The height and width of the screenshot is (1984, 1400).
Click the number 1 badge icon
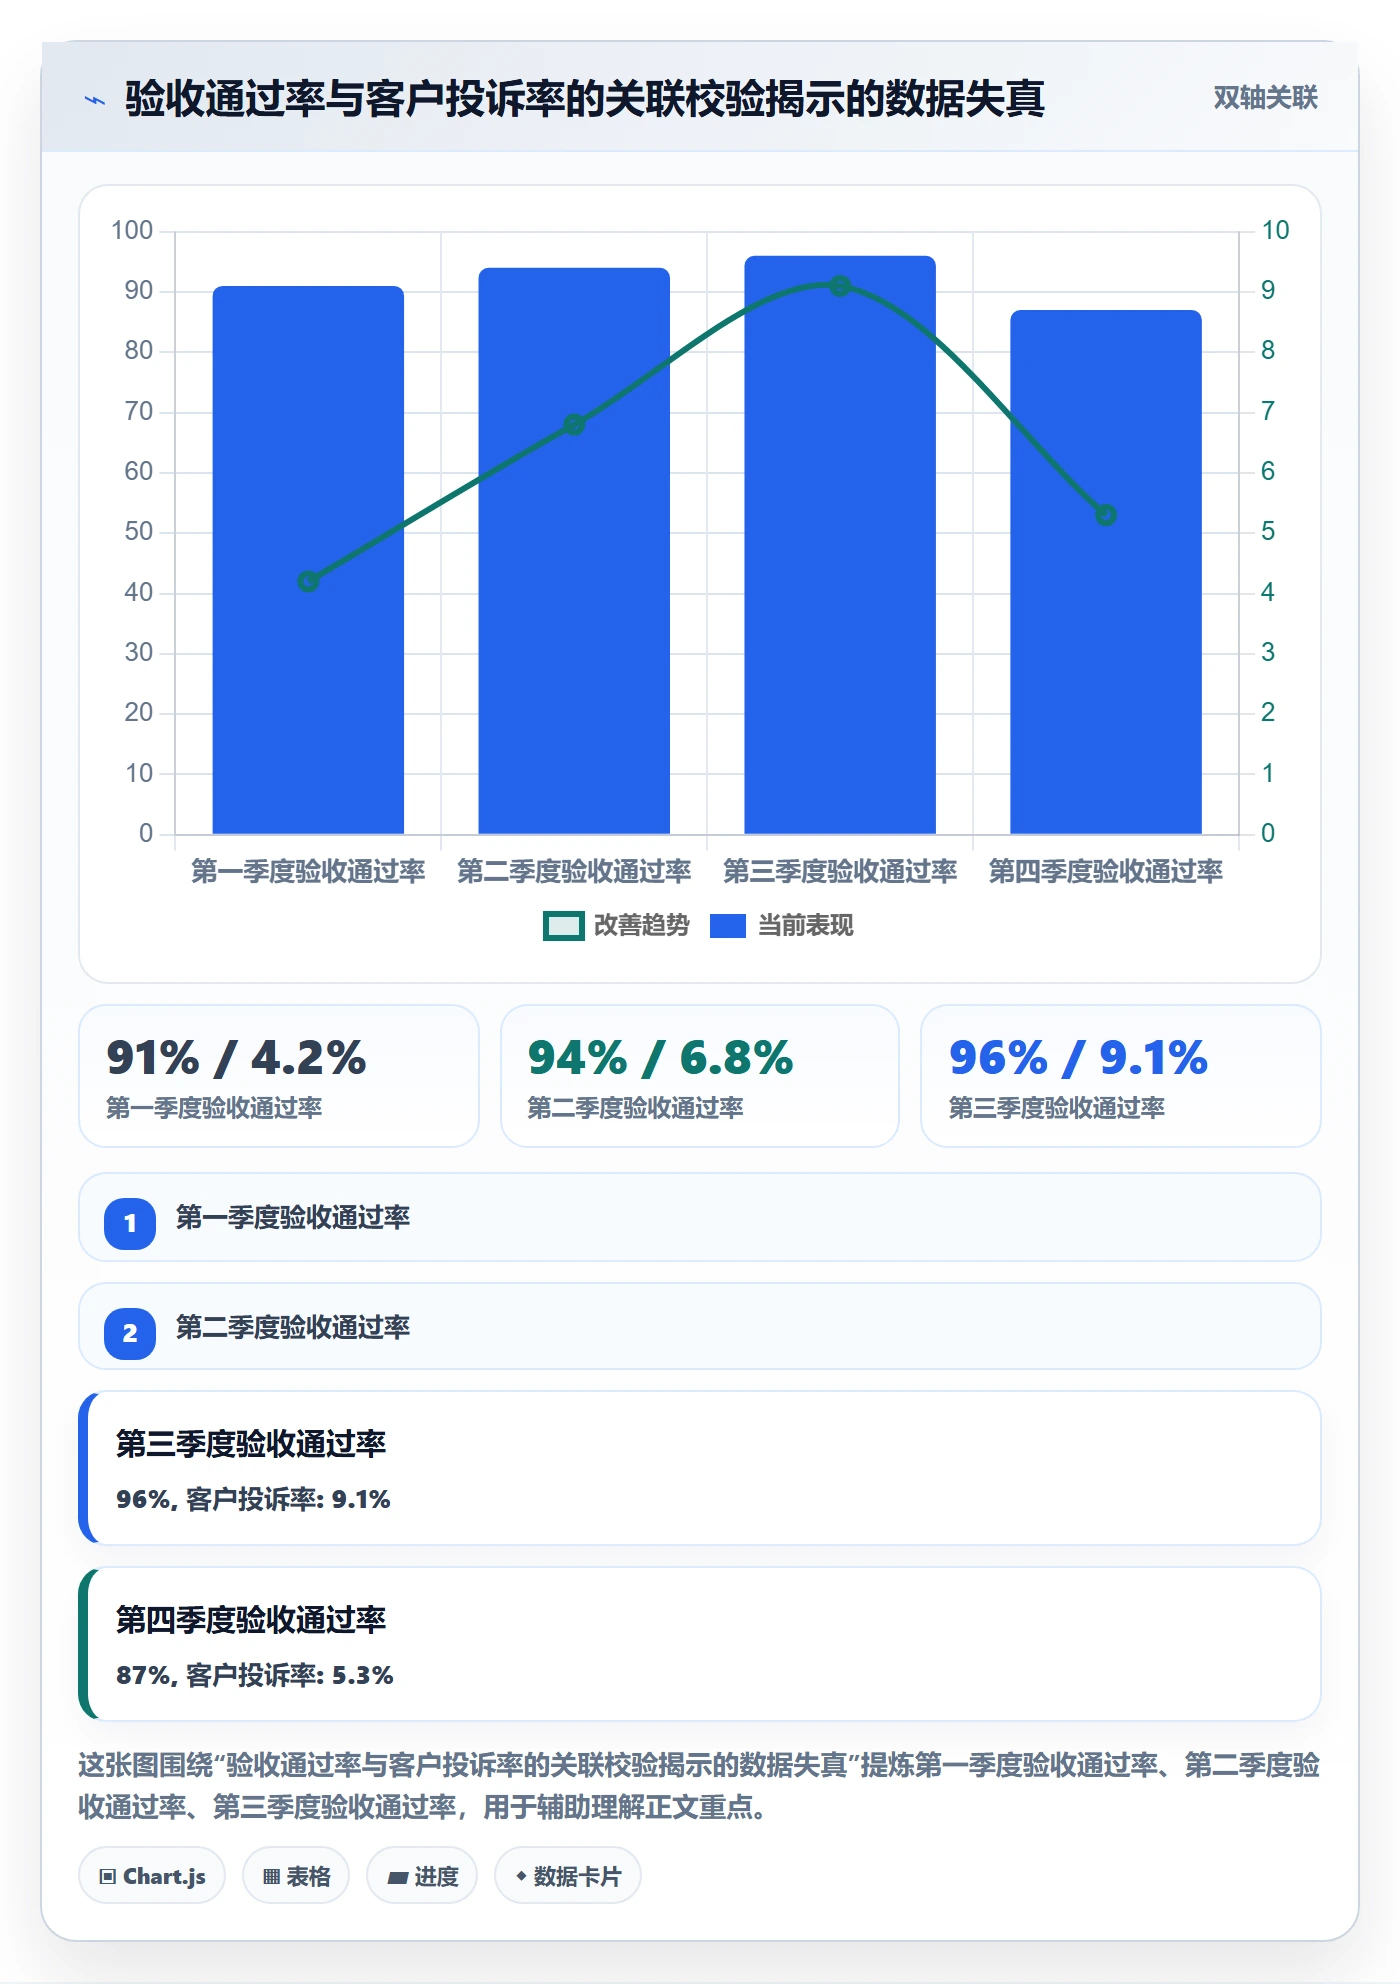(x=130, y=1223)
